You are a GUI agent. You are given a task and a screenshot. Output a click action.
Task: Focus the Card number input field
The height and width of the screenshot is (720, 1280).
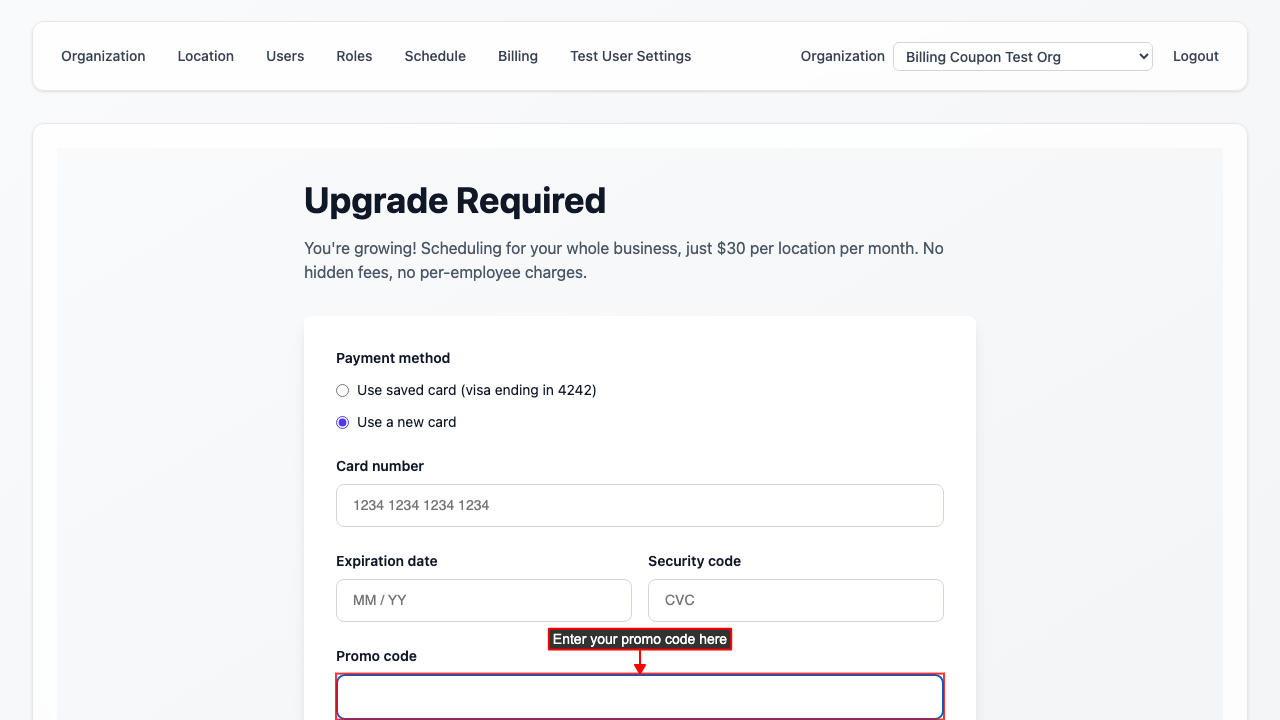pyautogui.click(x=640, y=505)
